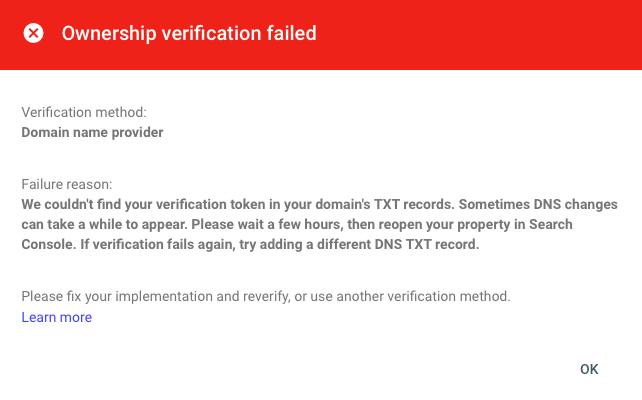Image resolution: width=642 pixels, height=400 pixels.
Task: Click empty area of red header banner
Action: (x=480, y=35)
